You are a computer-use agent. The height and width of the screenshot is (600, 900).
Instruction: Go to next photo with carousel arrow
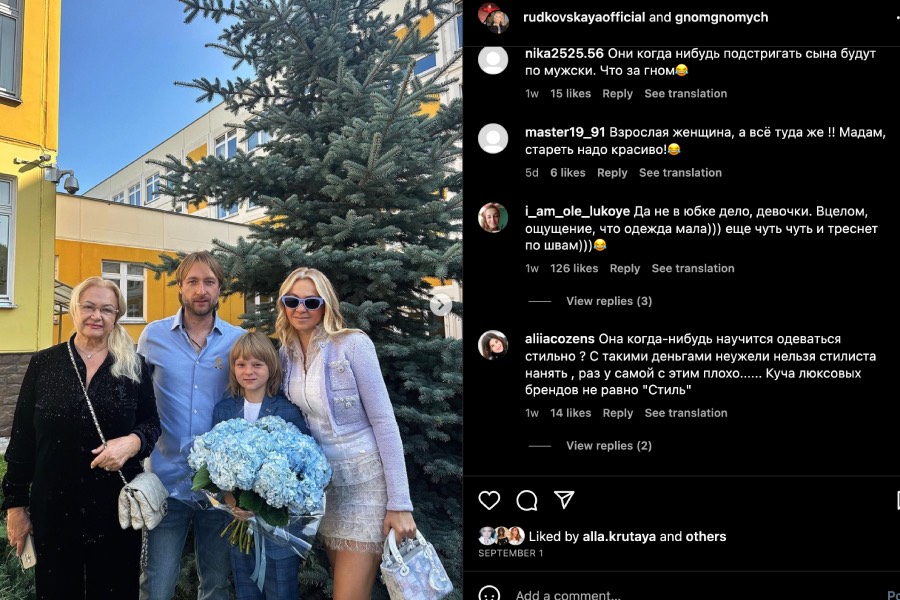[440, 305]
